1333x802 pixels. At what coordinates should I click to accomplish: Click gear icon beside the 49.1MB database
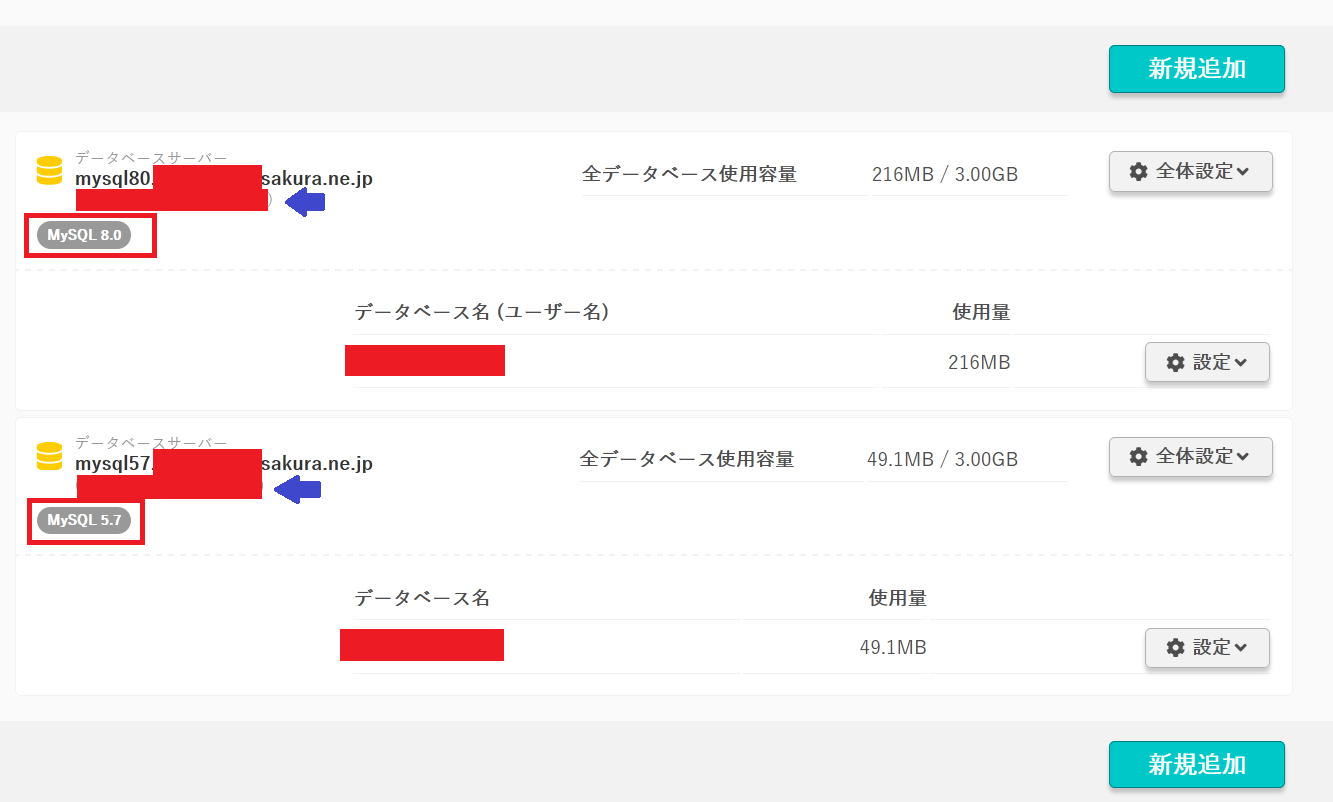[x=1175, y=648]
